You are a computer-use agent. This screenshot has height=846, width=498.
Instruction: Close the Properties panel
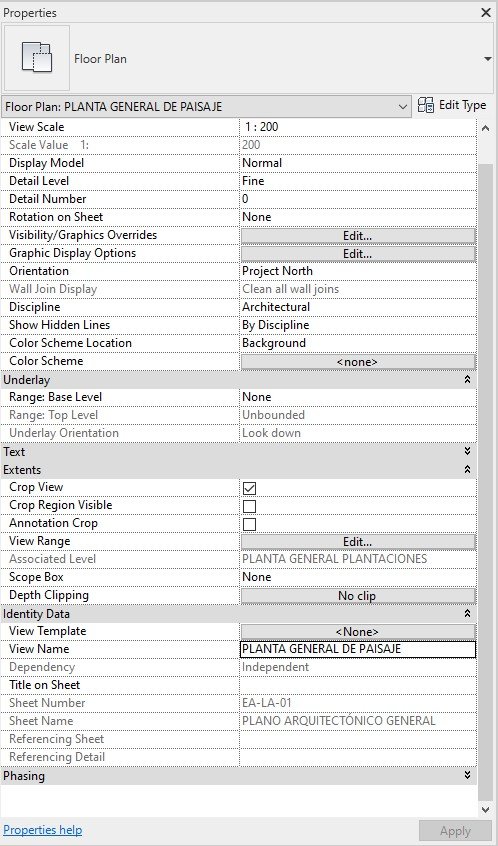click(x=486, y=12)
